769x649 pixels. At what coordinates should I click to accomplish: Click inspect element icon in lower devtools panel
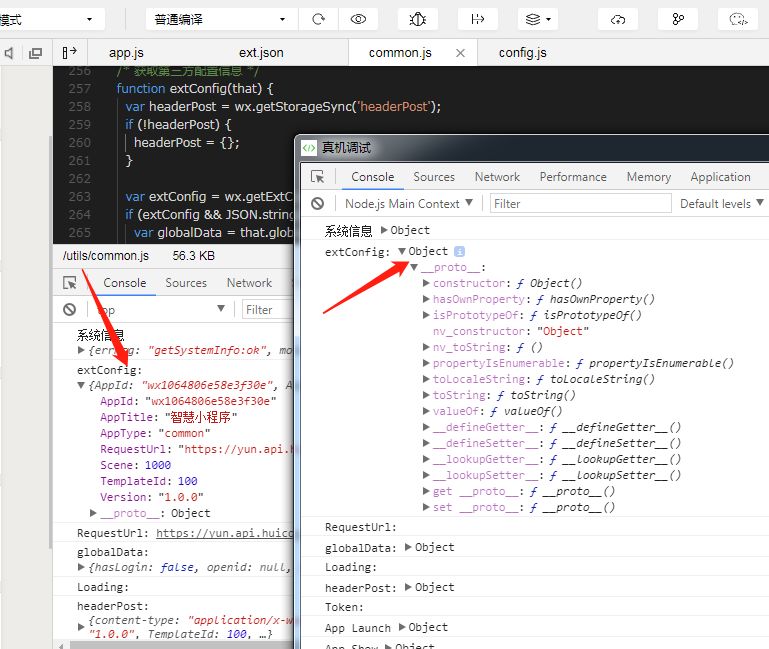[70, 283]
